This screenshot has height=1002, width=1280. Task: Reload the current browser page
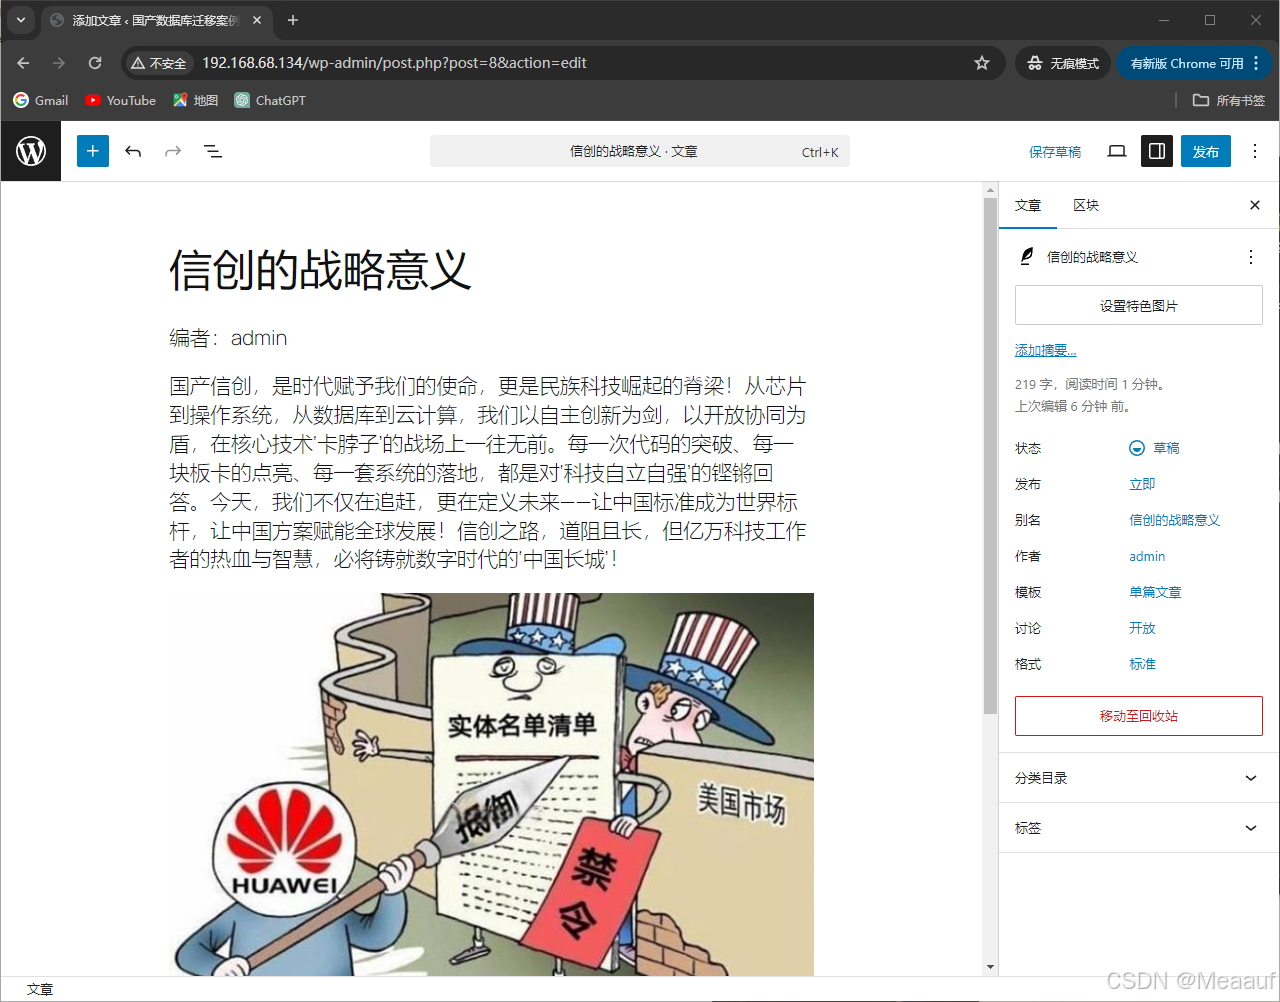pos(95,63)
